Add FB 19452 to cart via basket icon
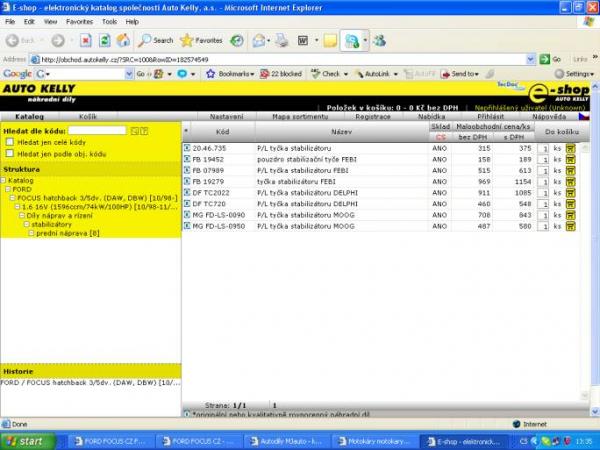This screenshot has height=450, width=600. (x=570, y=159)
